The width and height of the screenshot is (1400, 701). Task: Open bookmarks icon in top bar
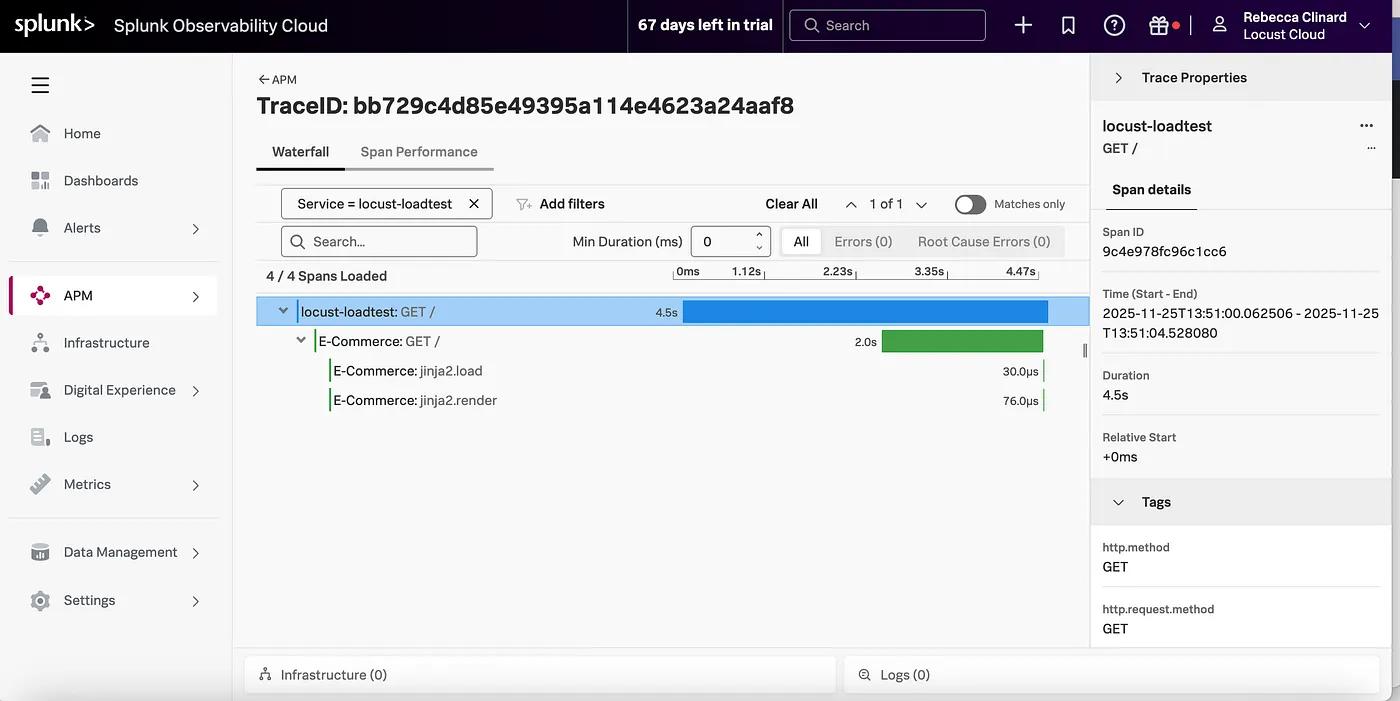tap(1068, 25)
